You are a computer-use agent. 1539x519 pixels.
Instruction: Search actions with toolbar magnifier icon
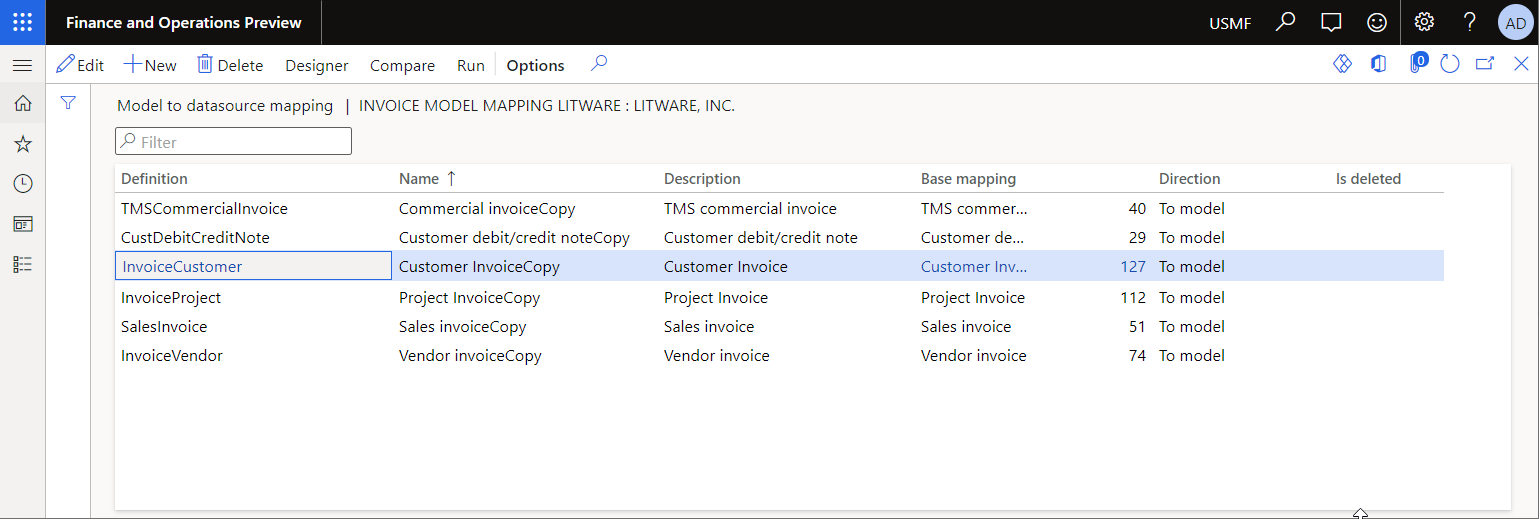[x=599, y=64]
